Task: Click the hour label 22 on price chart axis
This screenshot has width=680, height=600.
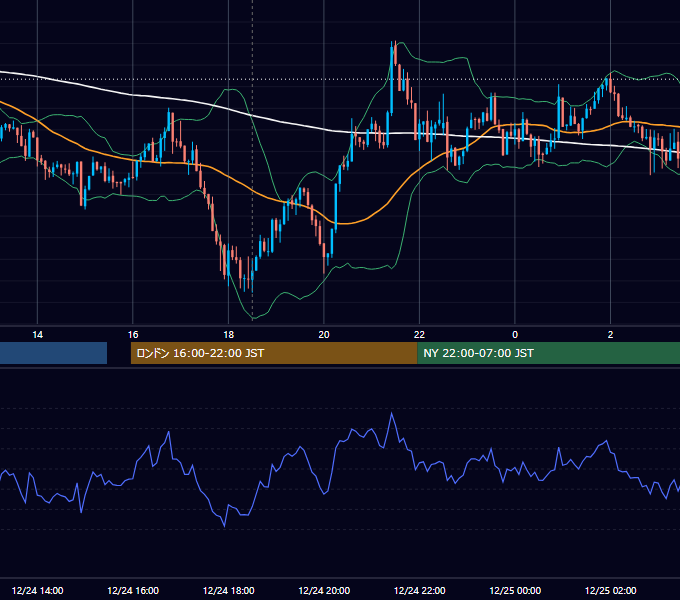Action: point(419,335)
